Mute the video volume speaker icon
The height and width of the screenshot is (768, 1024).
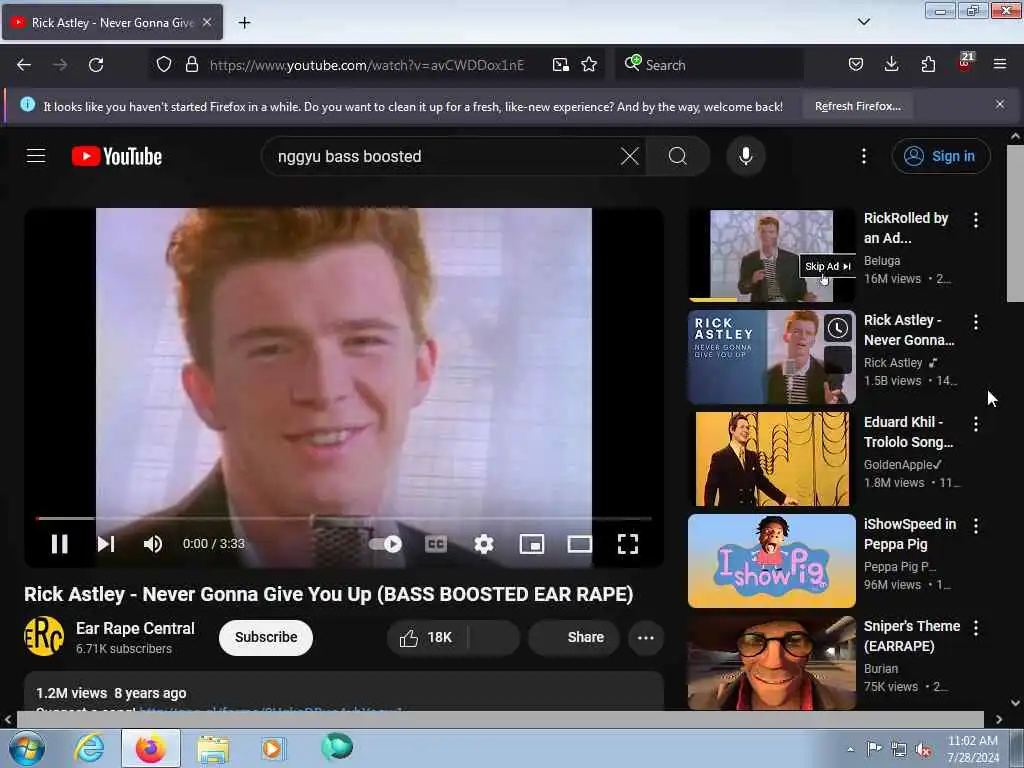153,544
